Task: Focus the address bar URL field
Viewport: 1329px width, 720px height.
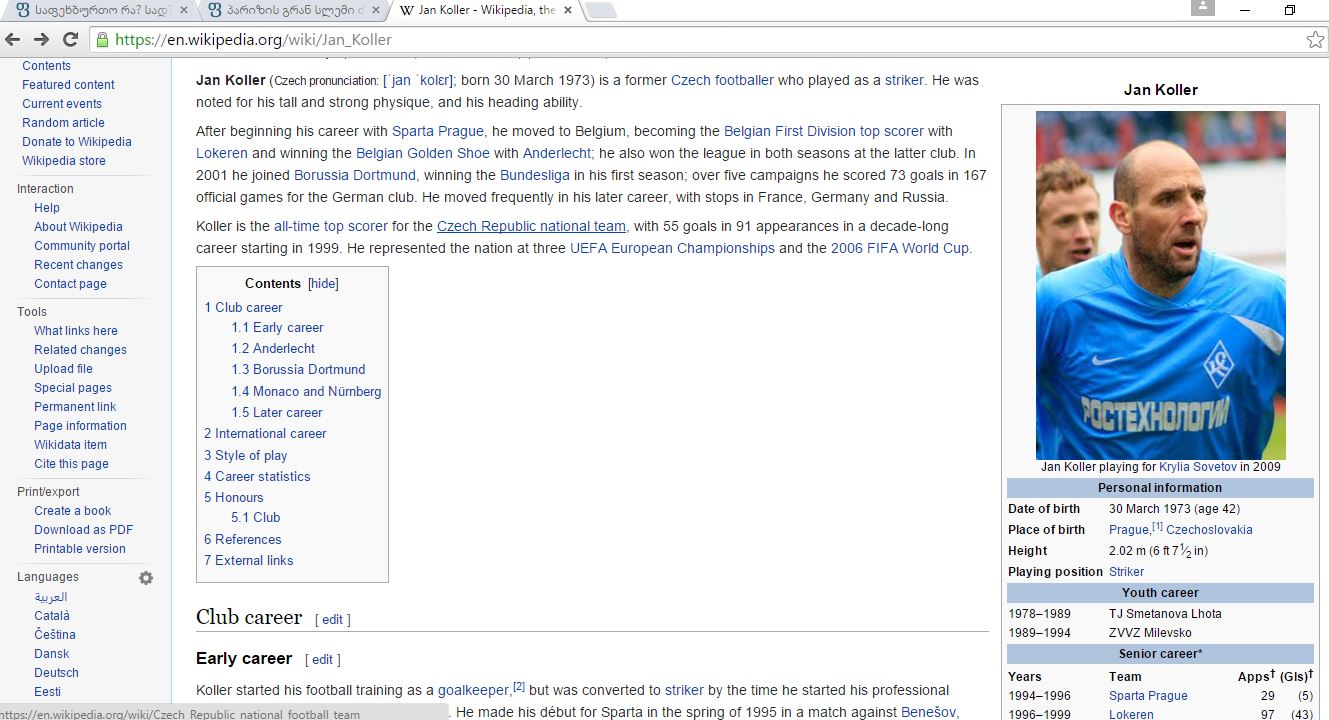Action: 700,40
